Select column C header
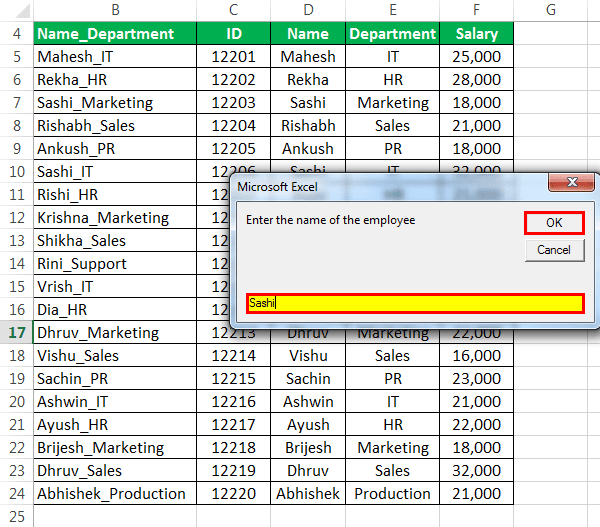This screenshot has width=600, height=527. coord(233,10)
